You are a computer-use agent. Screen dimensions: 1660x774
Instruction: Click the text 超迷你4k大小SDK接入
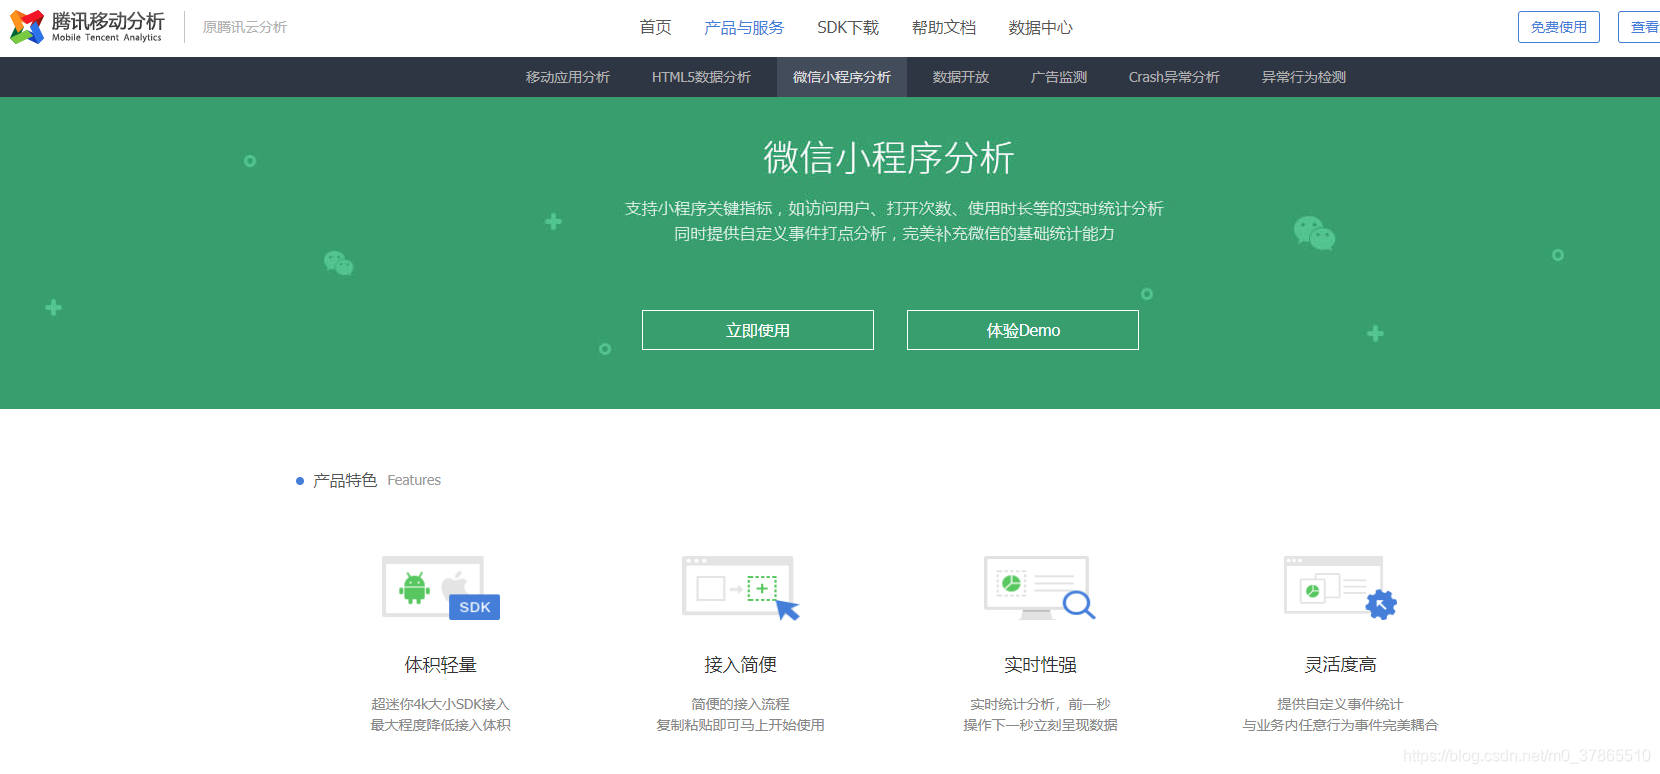coord(441,704)
